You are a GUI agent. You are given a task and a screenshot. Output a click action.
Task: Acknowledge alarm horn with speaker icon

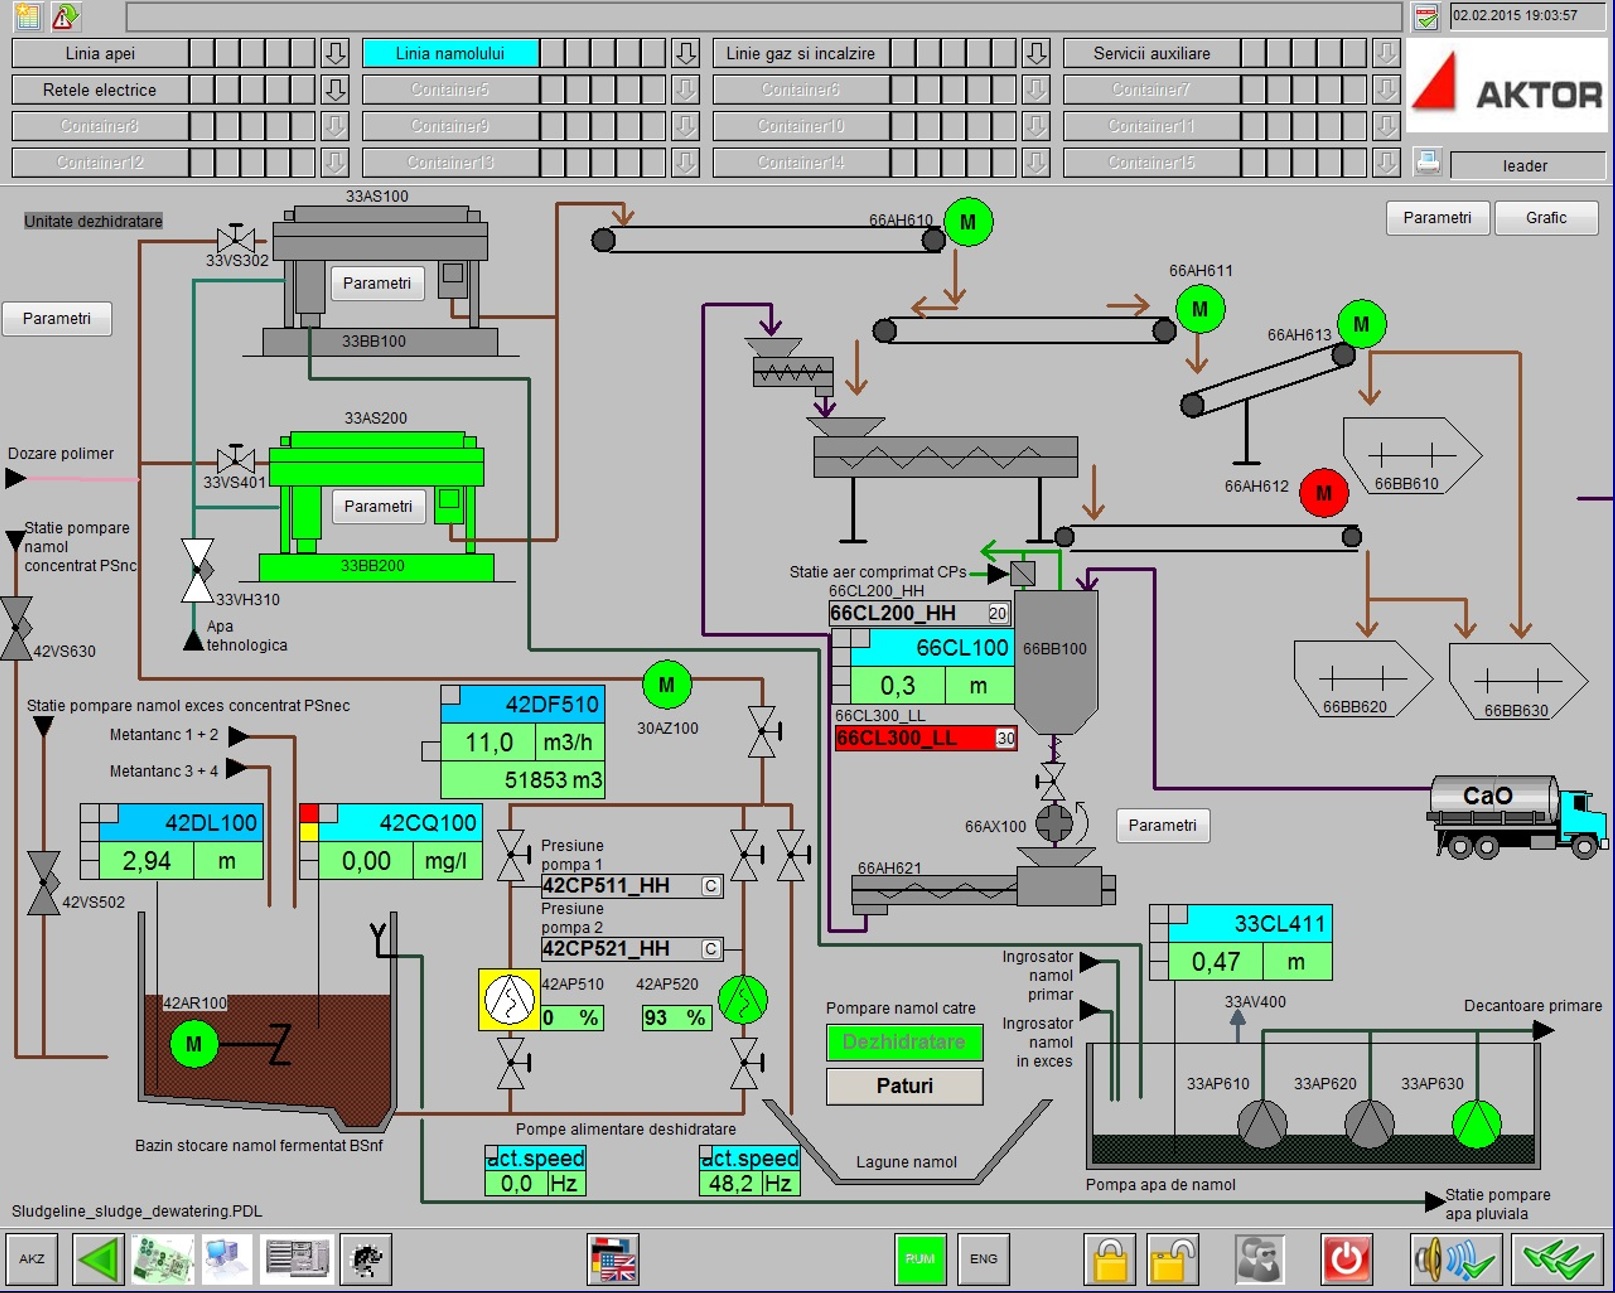pos(1456,1259)
